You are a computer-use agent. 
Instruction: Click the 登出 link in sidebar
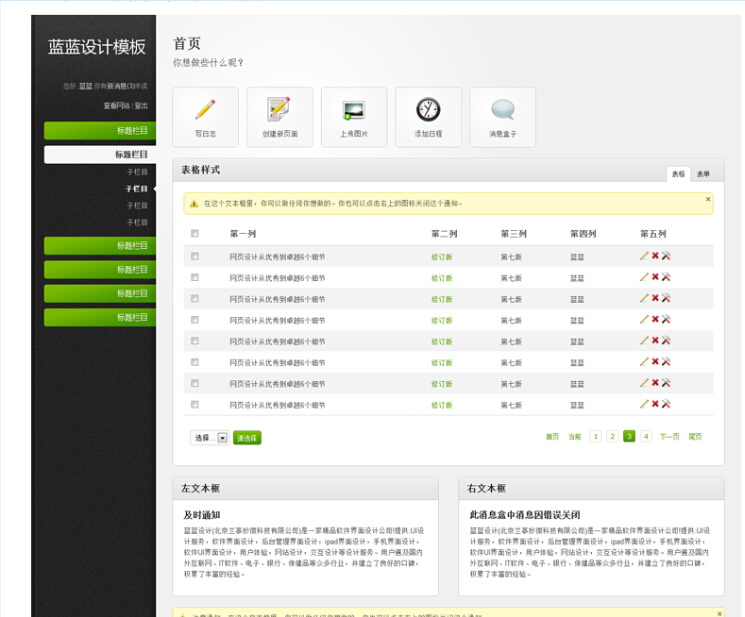[x=141, y=105]
